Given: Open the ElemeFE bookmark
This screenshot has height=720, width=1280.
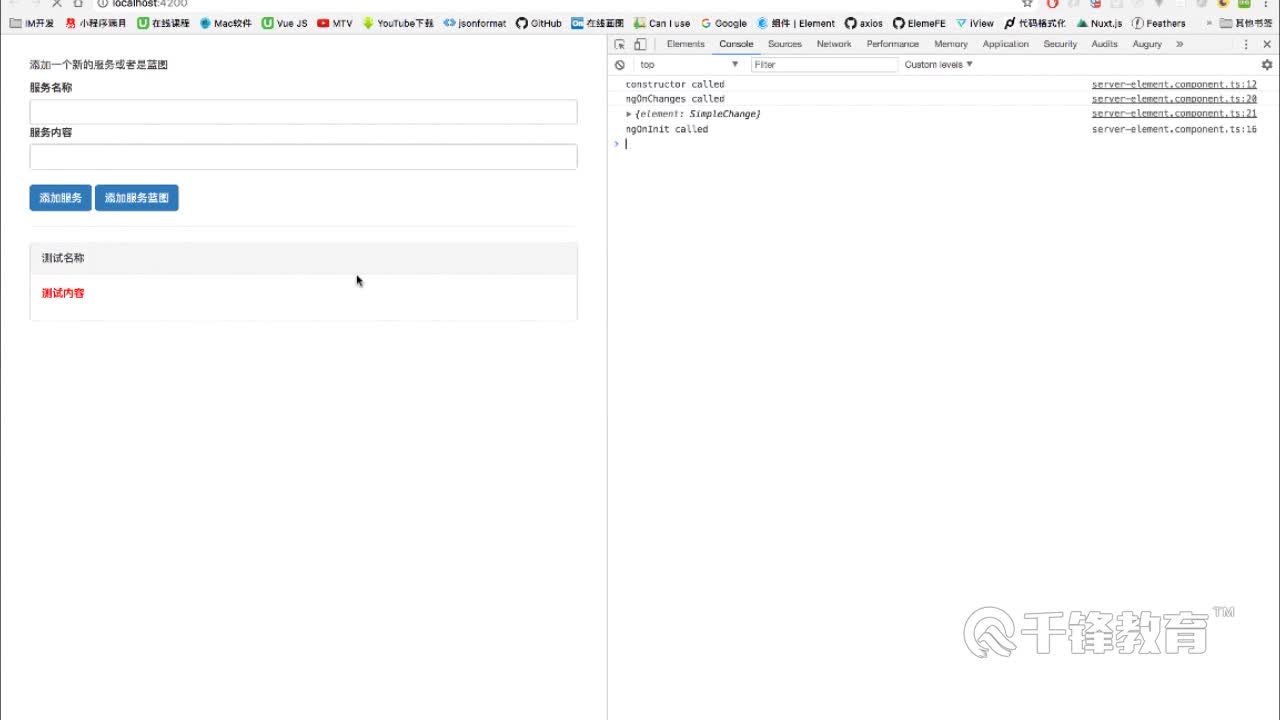Looking at the screenshot, I should click(x=919, y=23).
